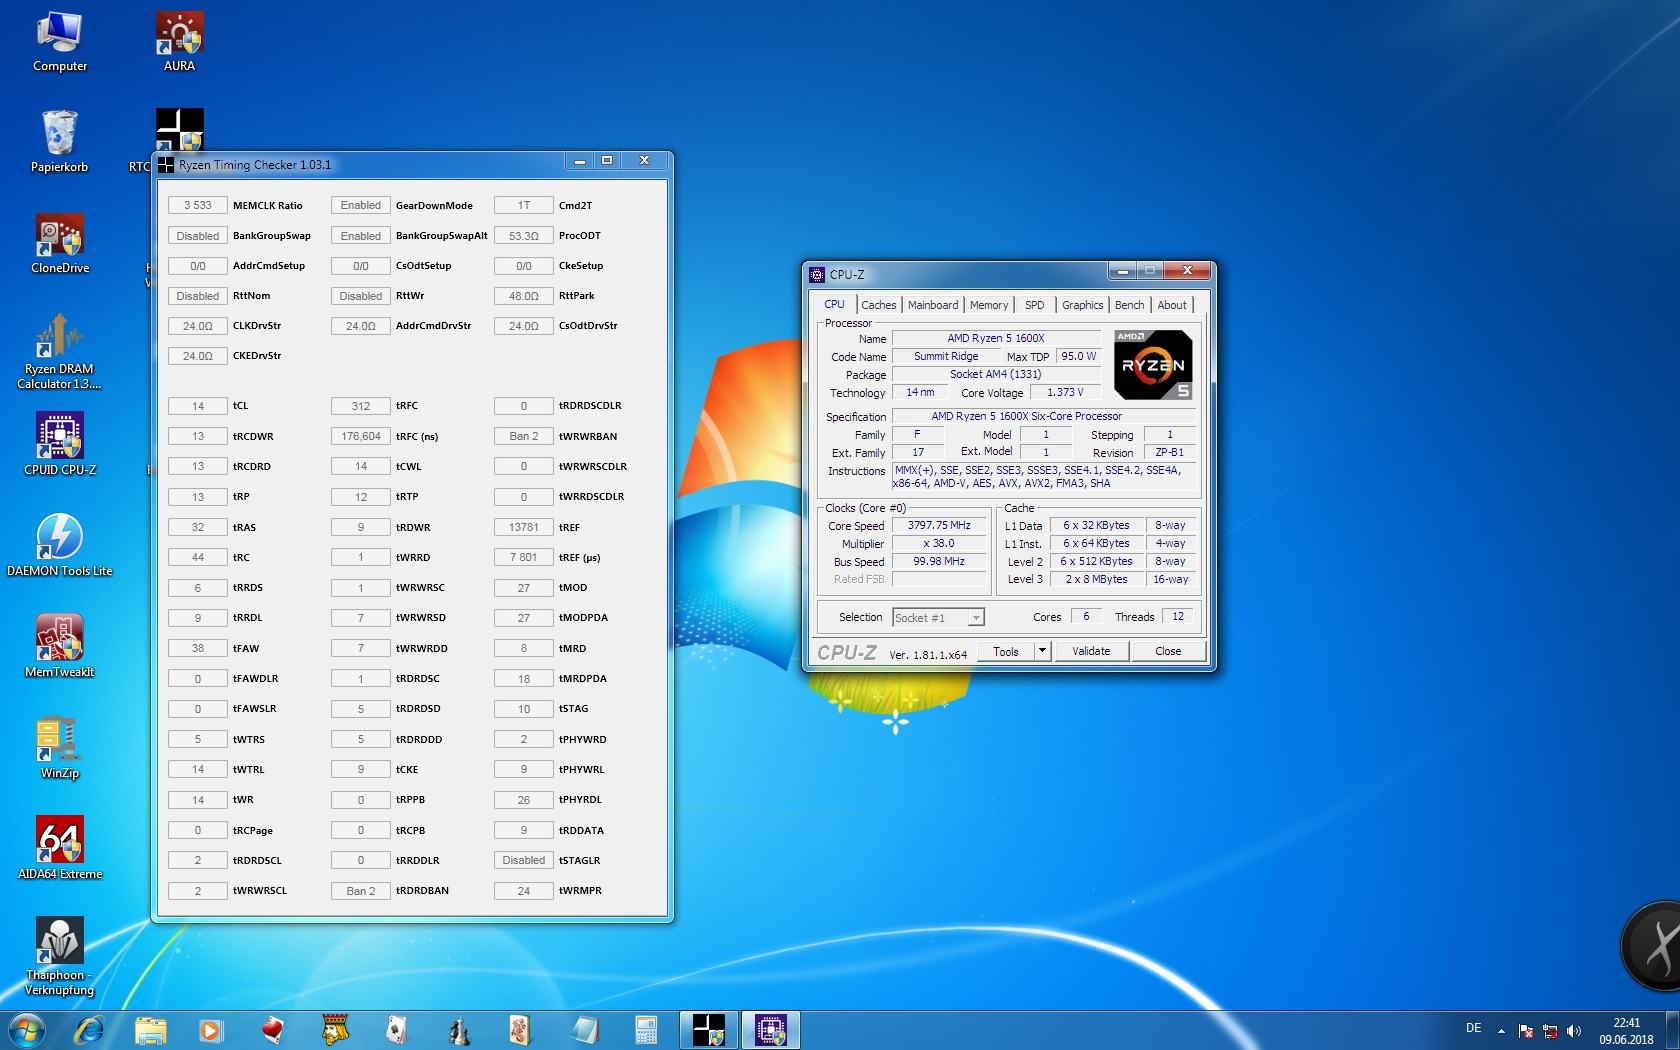
Task: Show hidden system tray icons
Action: point(1501,1031)
